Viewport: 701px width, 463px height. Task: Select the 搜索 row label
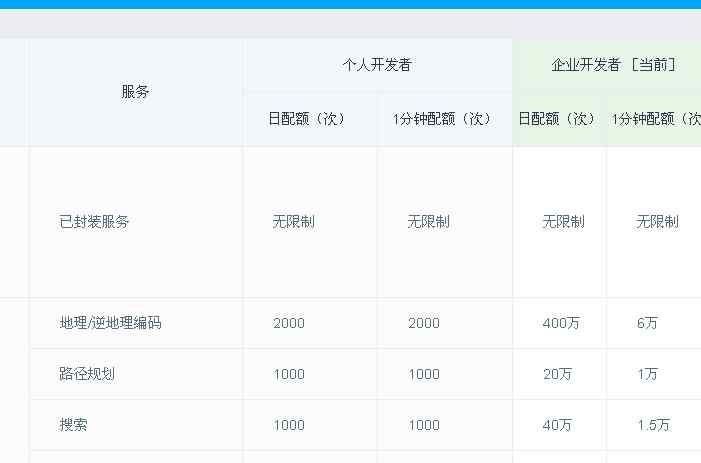point(73,425)
